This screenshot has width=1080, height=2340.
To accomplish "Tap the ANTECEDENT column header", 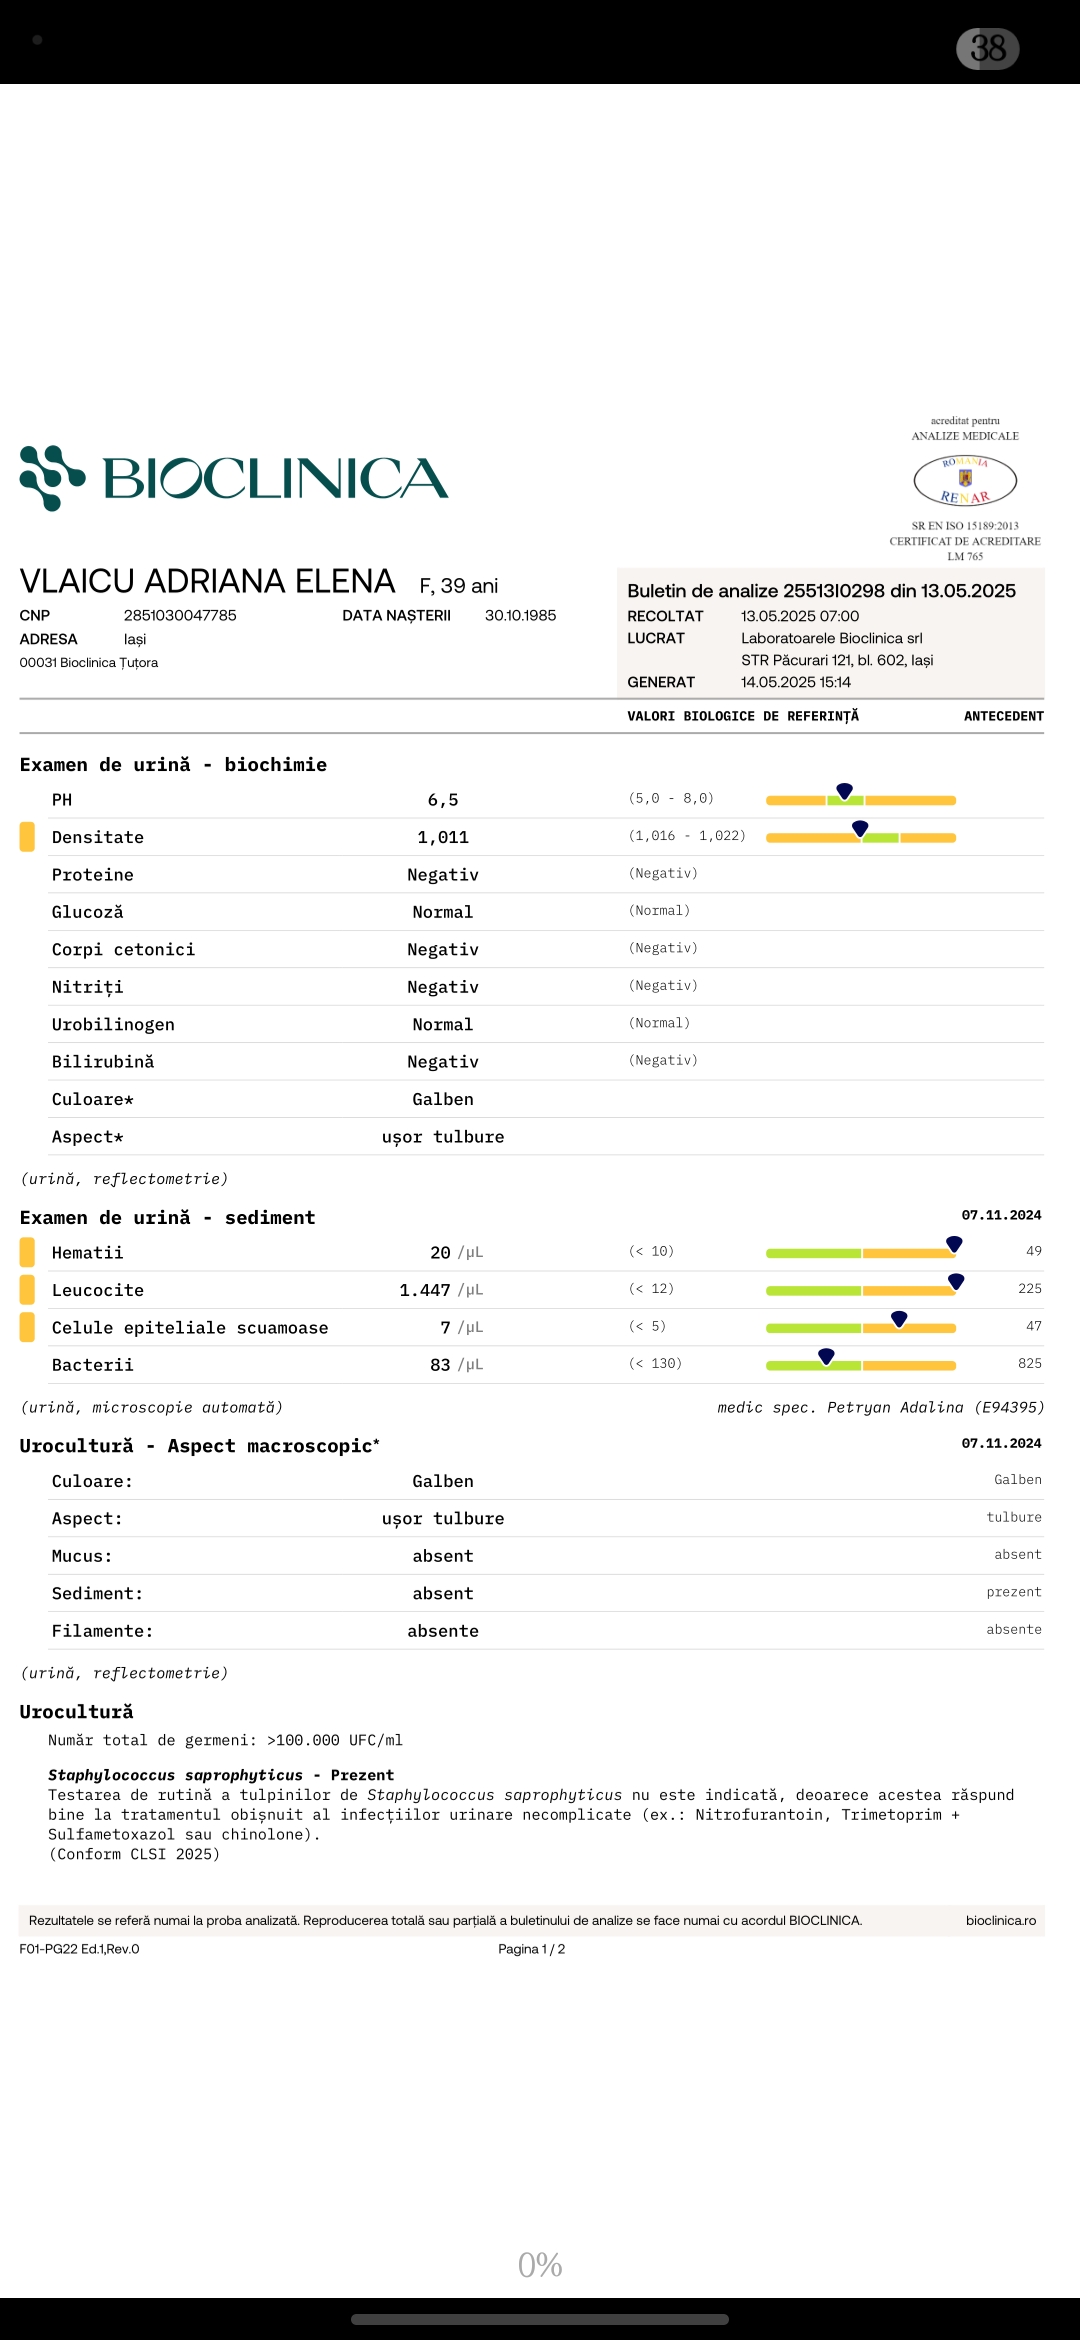I will [1004, 716].
